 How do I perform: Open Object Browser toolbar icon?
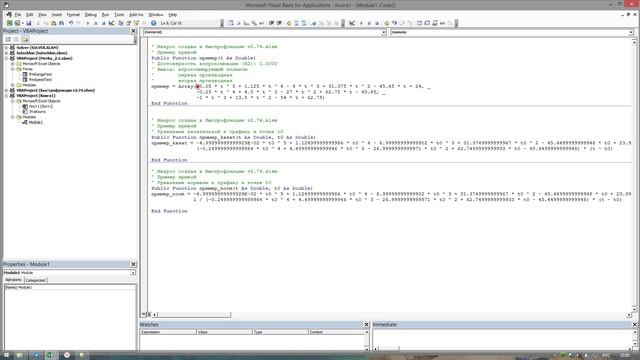click(x=136, y=23)
